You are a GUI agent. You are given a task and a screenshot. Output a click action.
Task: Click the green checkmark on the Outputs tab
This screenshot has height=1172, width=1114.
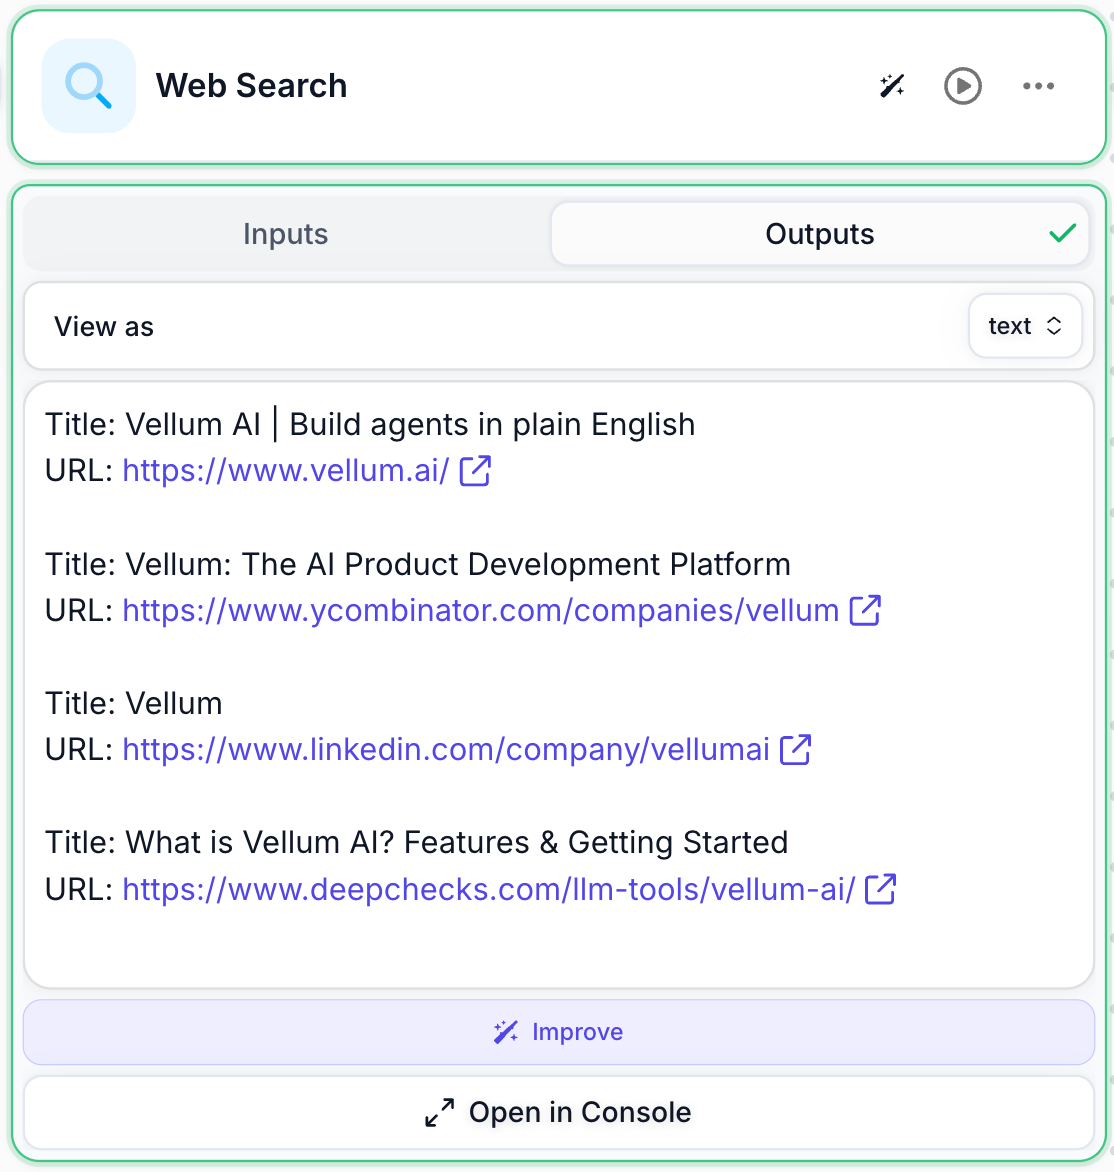(x=1062, y=233)
